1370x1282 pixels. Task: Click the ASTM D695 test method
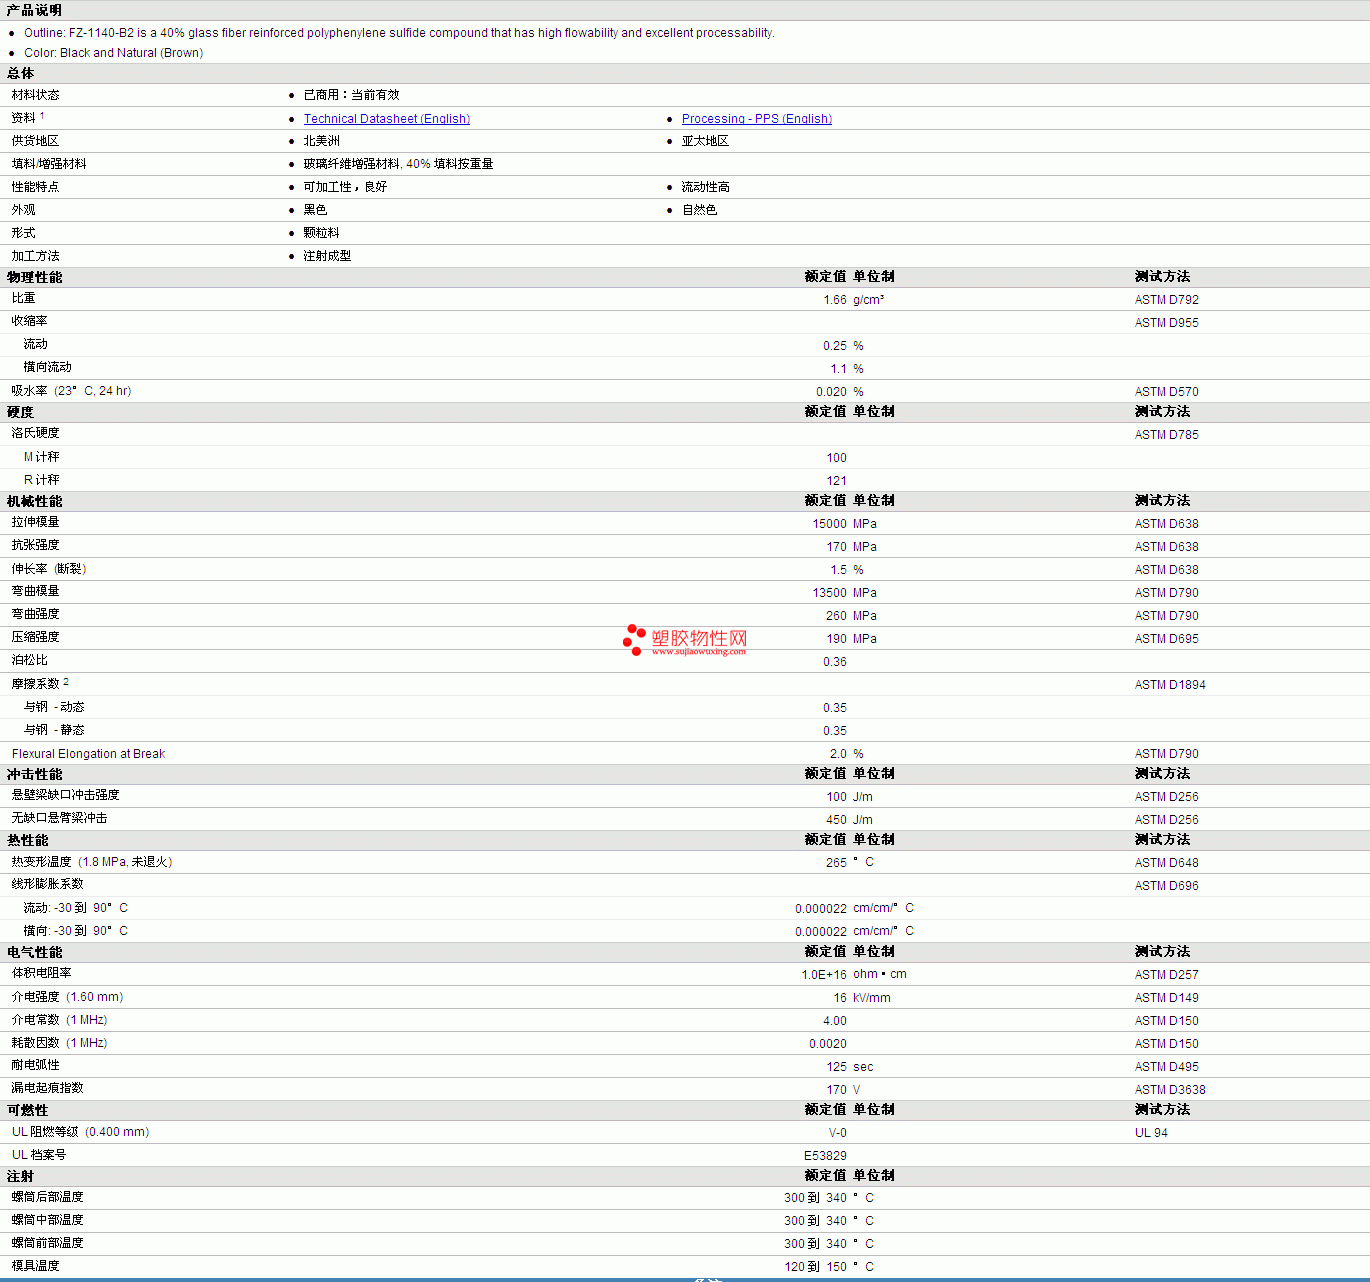(1166, 639)
